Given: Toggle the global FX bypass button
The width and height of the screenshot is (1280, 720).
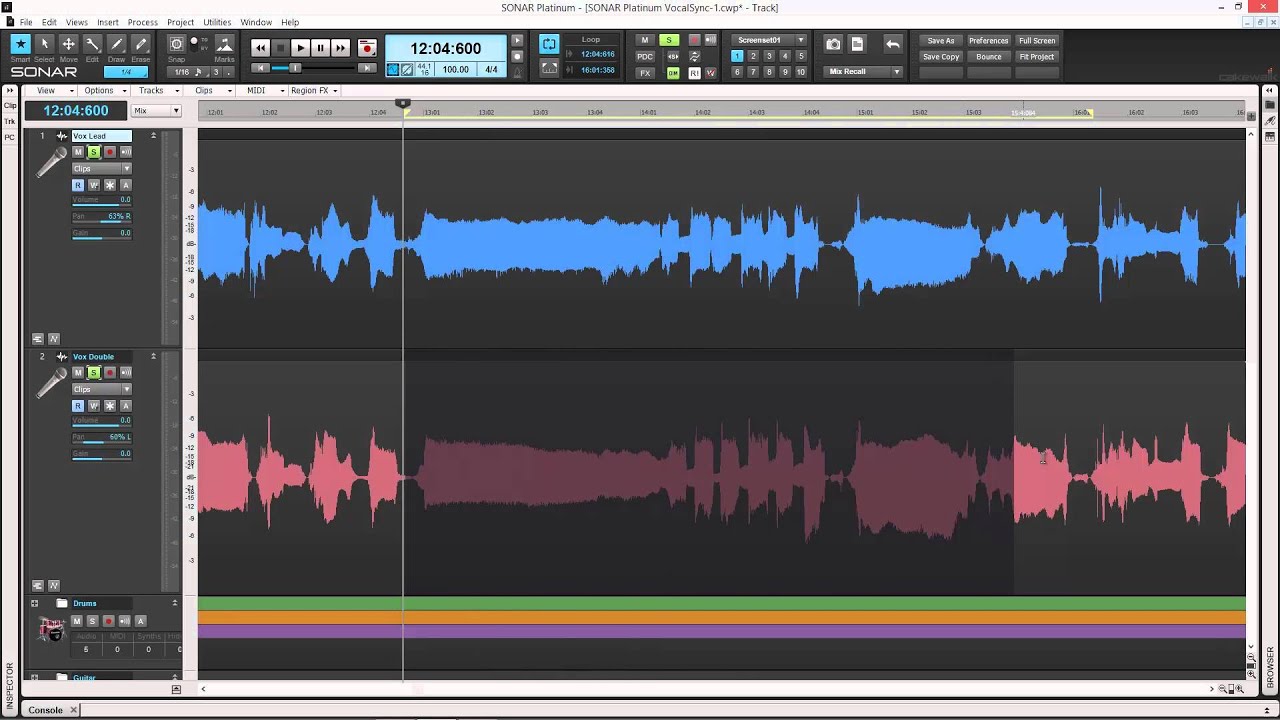Looking at the screenshot, I should tap(645, 73).
